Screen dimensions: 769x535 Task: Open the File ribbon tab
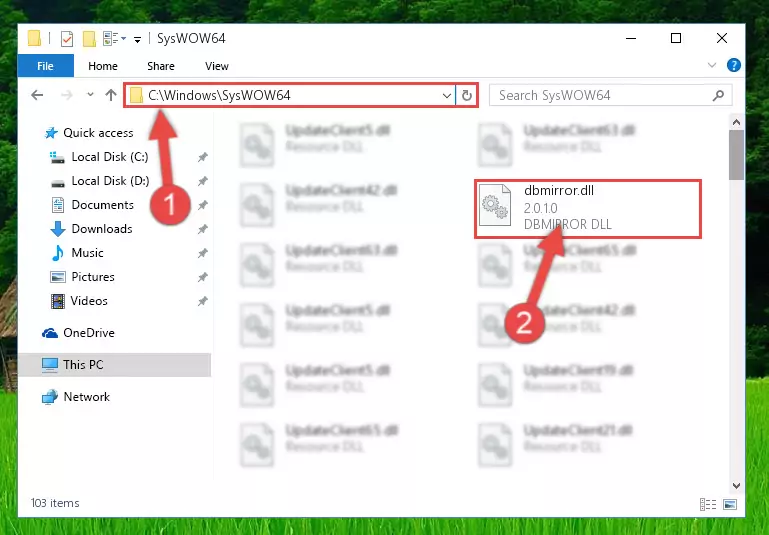point(46,66)
